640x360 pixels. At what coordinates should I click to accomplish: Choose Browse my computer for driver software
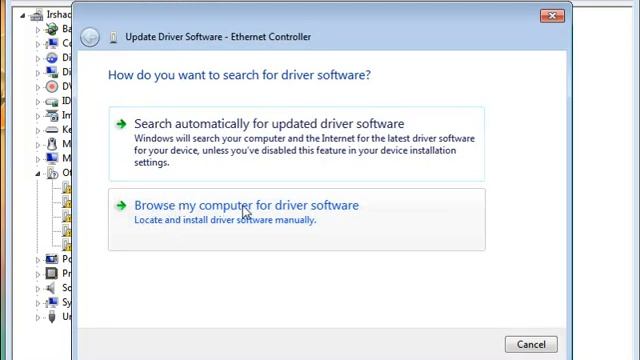point(297,220)
